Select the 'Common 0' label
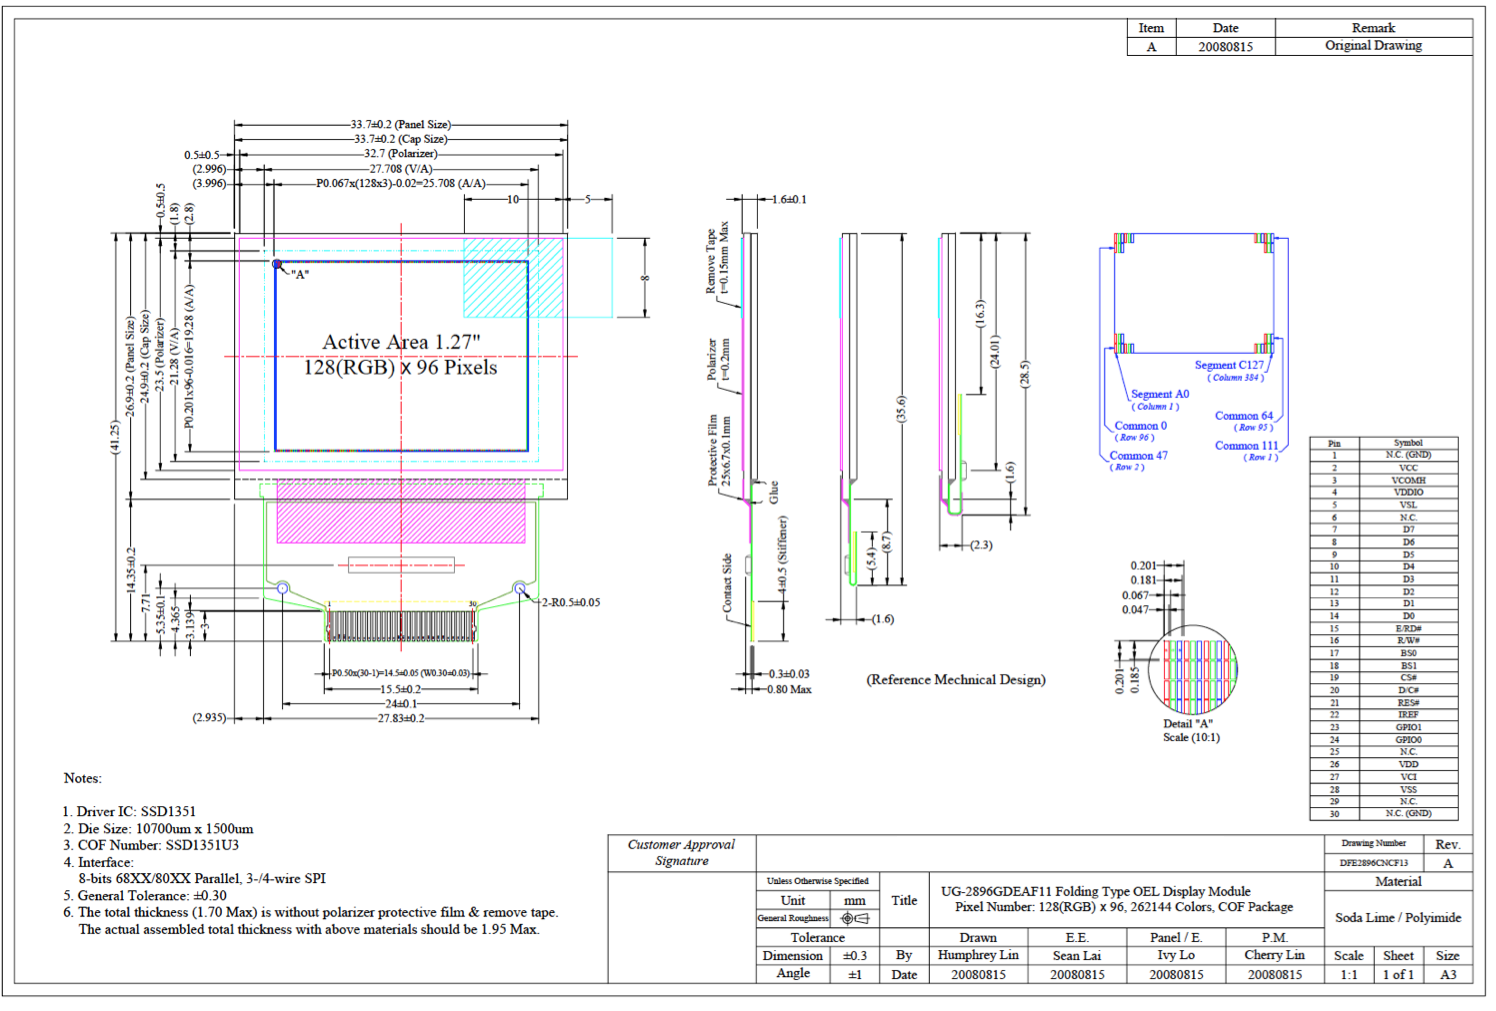Image resolution: width=1496 pixels, height=1011 pixels. coord(1140,425)
